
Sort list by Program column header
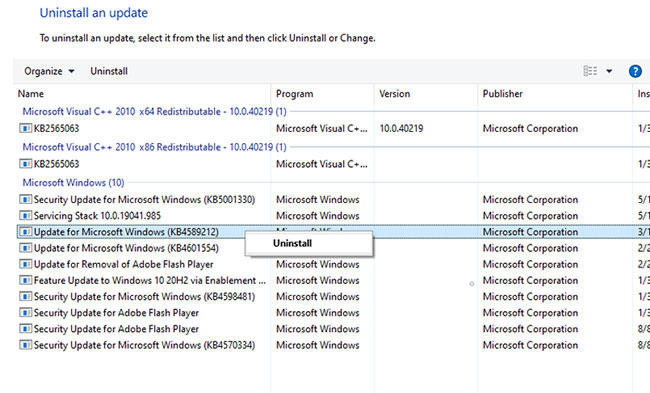pyautogui.click(x=295, y=94)
